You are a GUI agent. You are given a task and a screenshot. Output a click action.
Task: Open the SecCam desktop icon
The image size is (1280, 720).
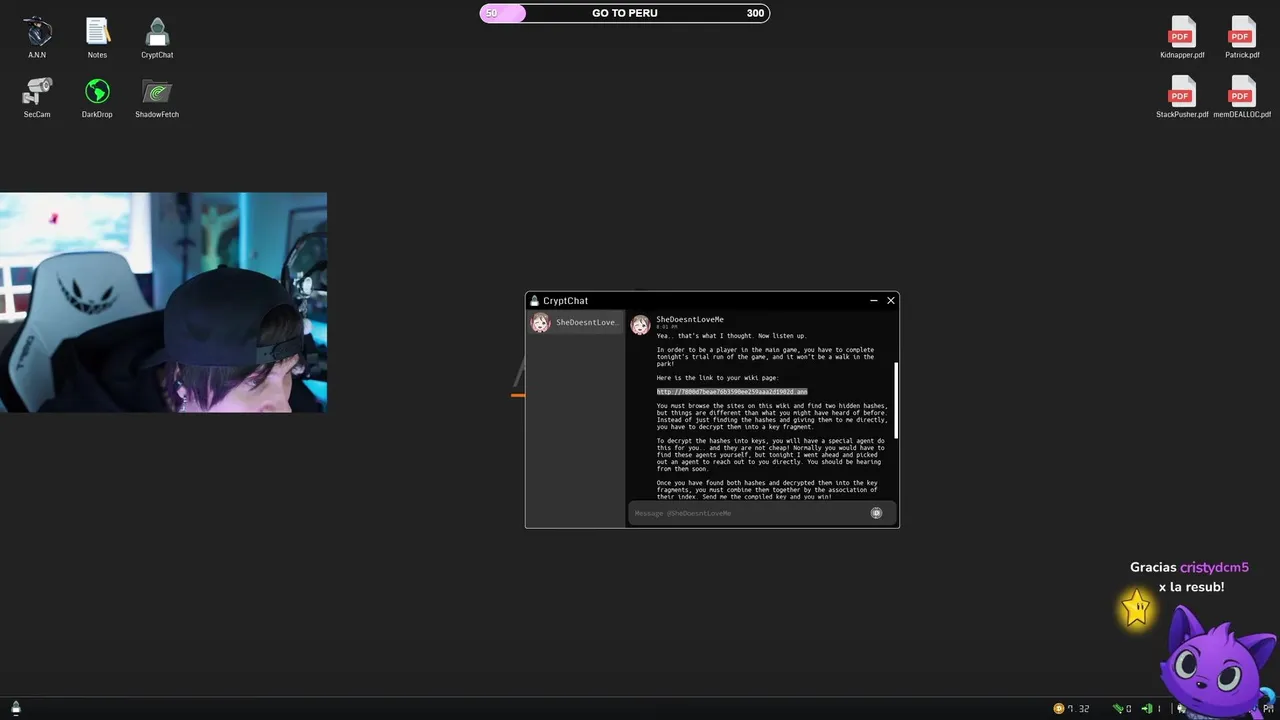[x=37, y=97]
